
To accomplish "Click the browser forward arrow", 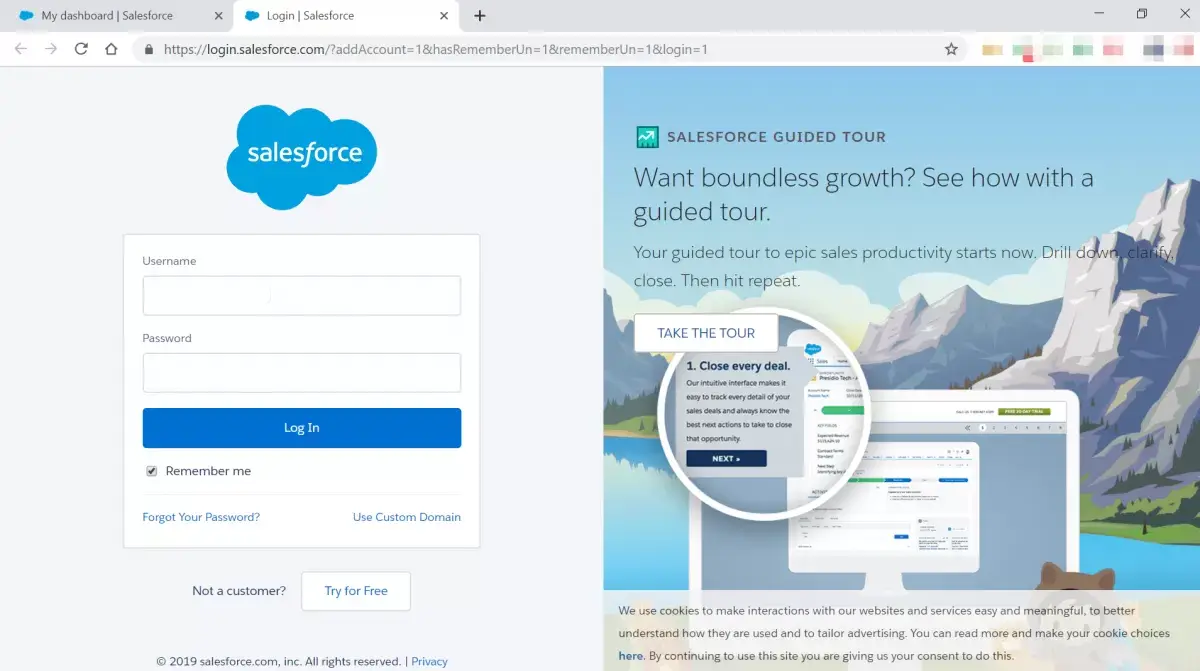I will (51, 49).
